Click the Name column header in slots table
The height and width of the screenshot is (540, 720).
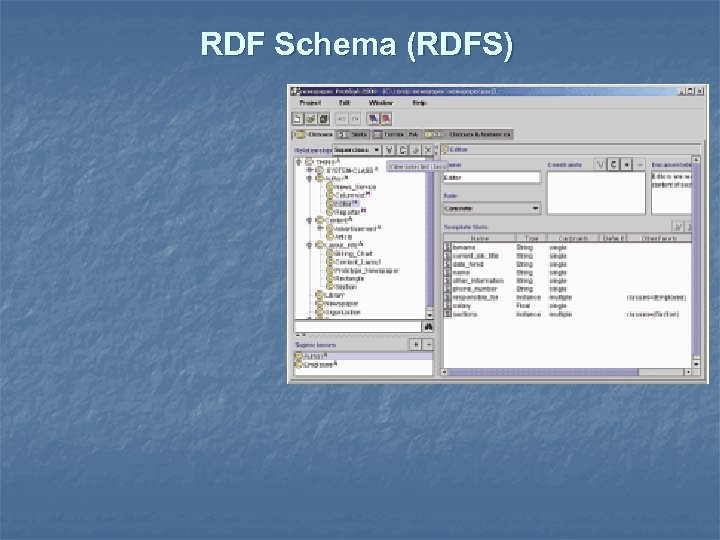pyautogui.click(x=480, y=238)
